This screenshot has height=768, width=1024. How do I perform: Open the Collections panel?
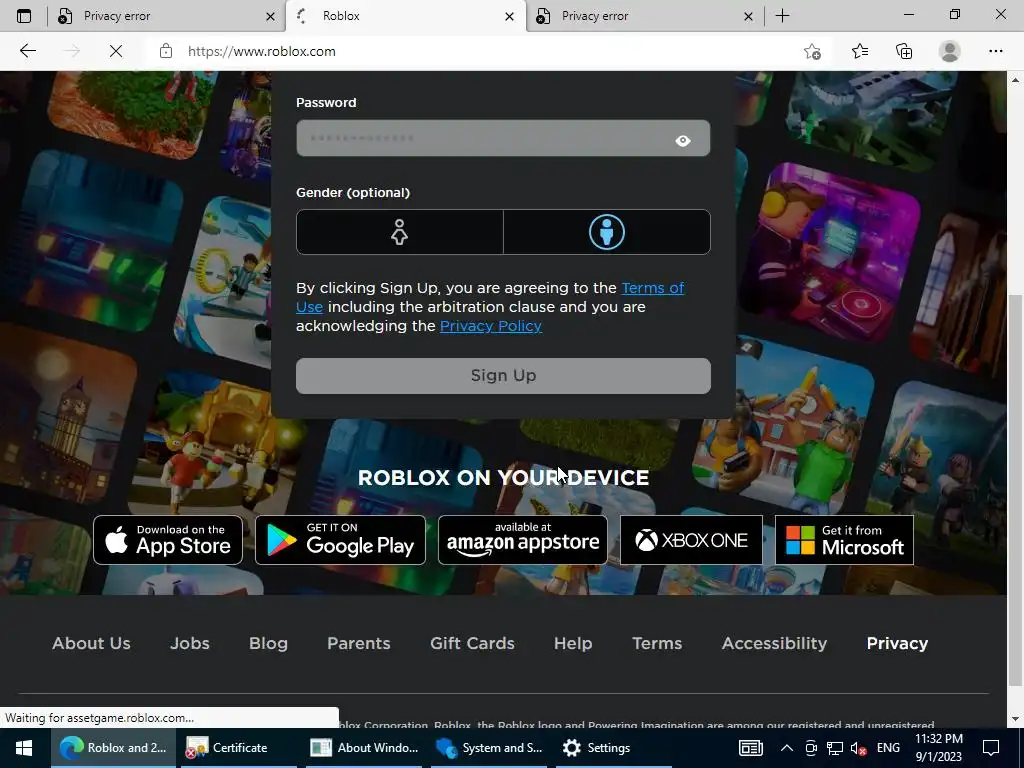click(x=904, y=51)
